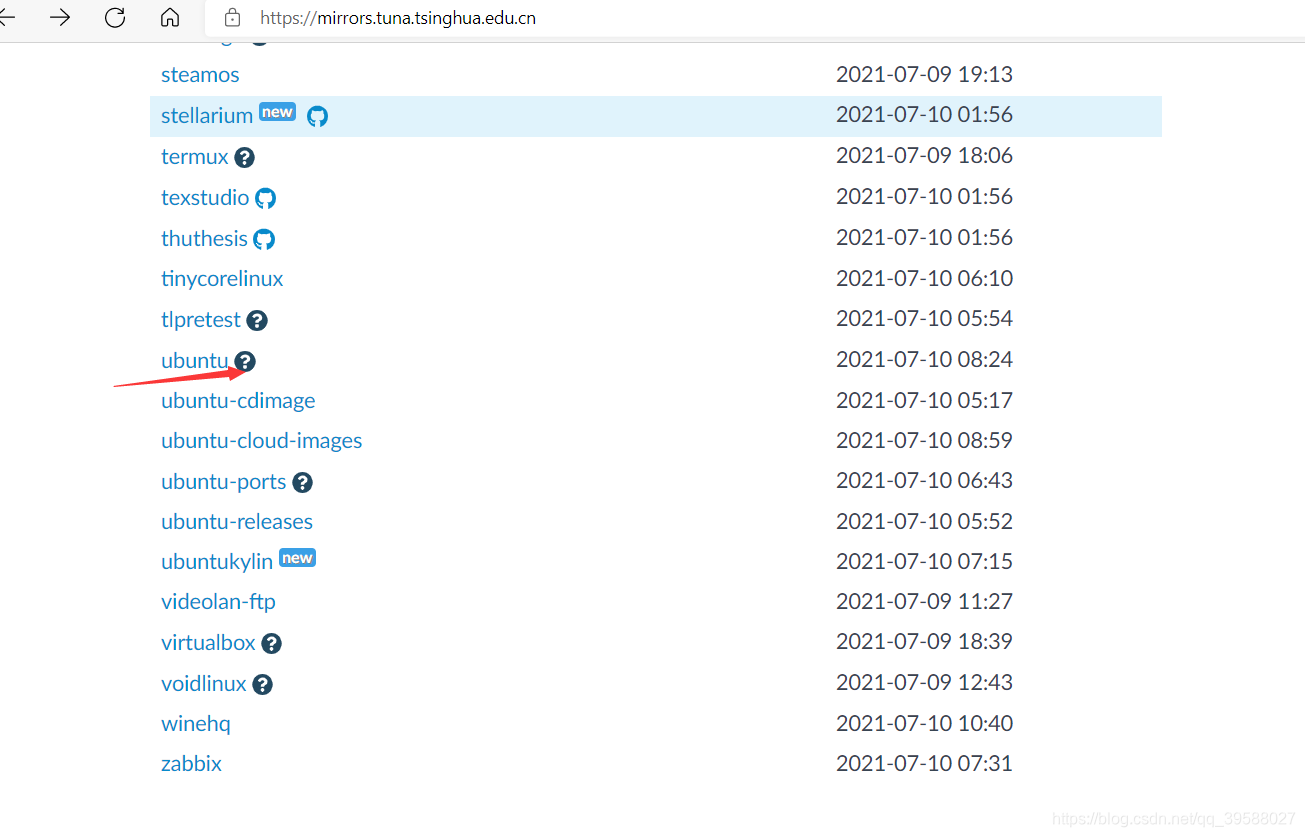This screenshot has height=837, width=1305.
Task: Select ubuntu sync time 2021-07-10 08:24
Action: (924, 359)
